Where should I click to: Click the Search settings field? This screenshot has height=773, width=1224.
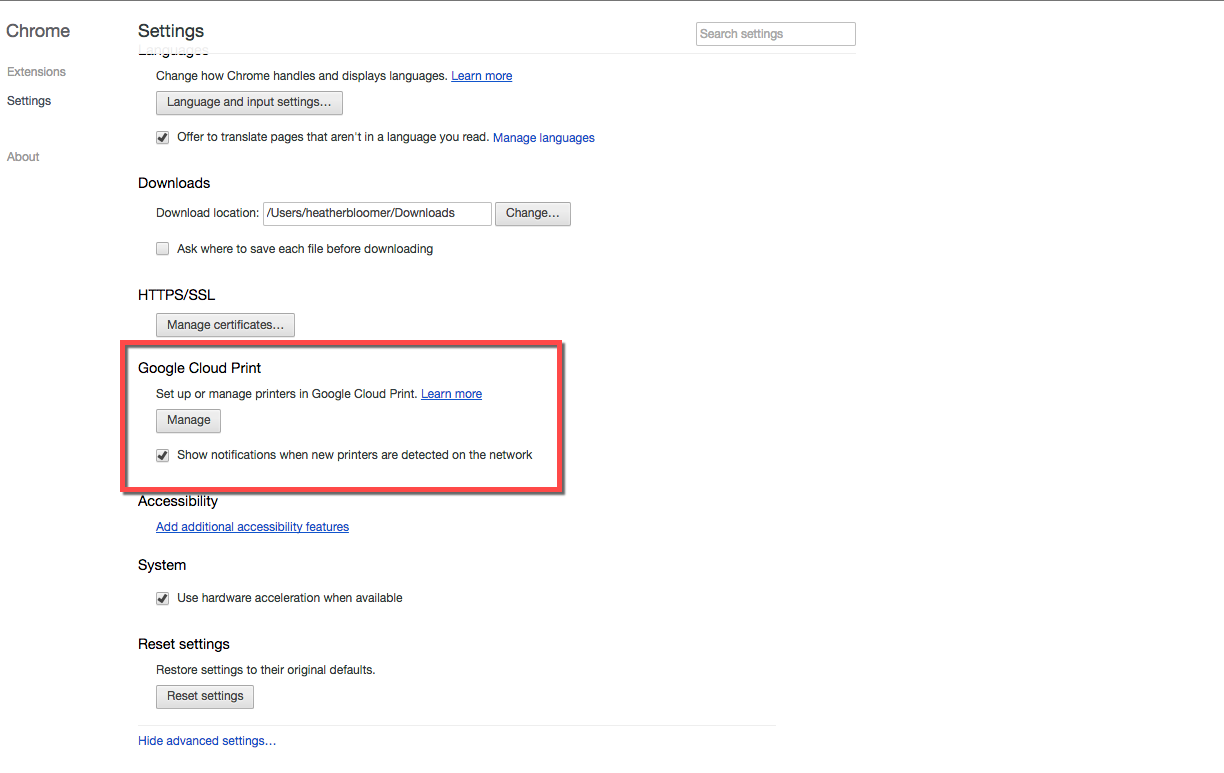point(776,34)
